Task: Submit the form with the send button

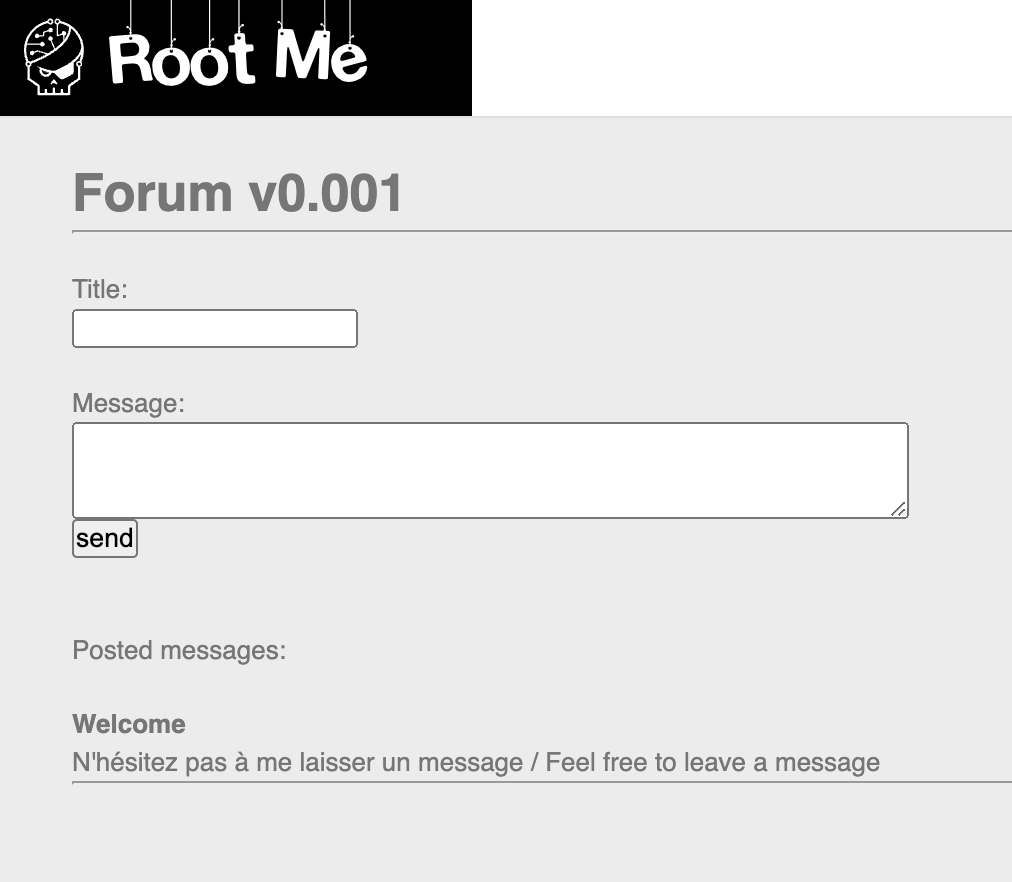Action: click(105, 538)
